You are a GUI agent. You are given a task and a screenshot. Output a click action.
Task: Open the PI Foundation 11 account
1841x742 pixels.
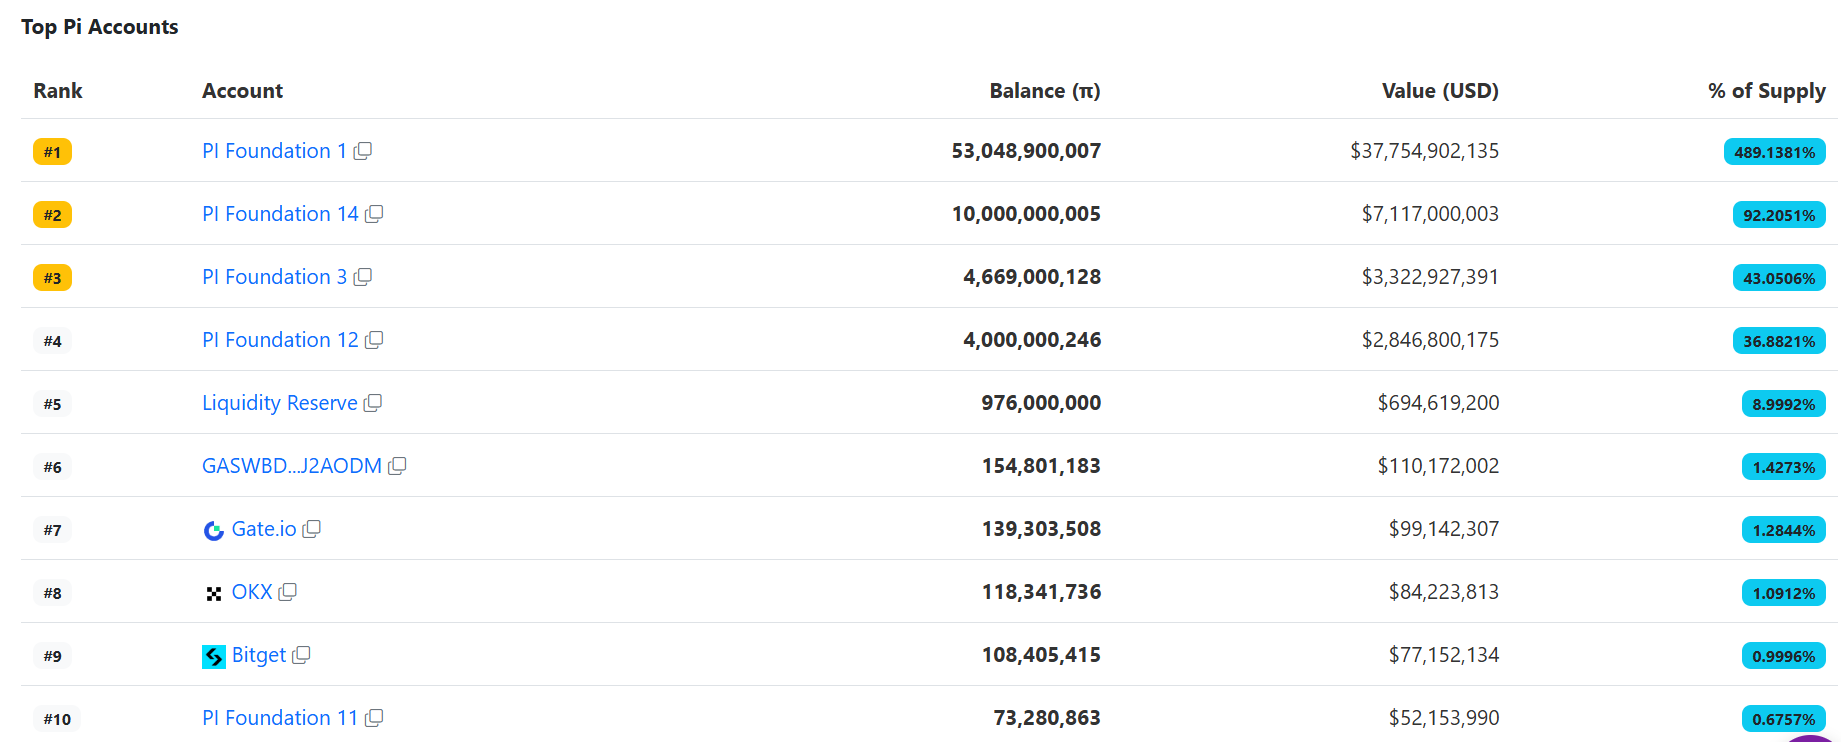pyautogui.click(x=280, y=718)
